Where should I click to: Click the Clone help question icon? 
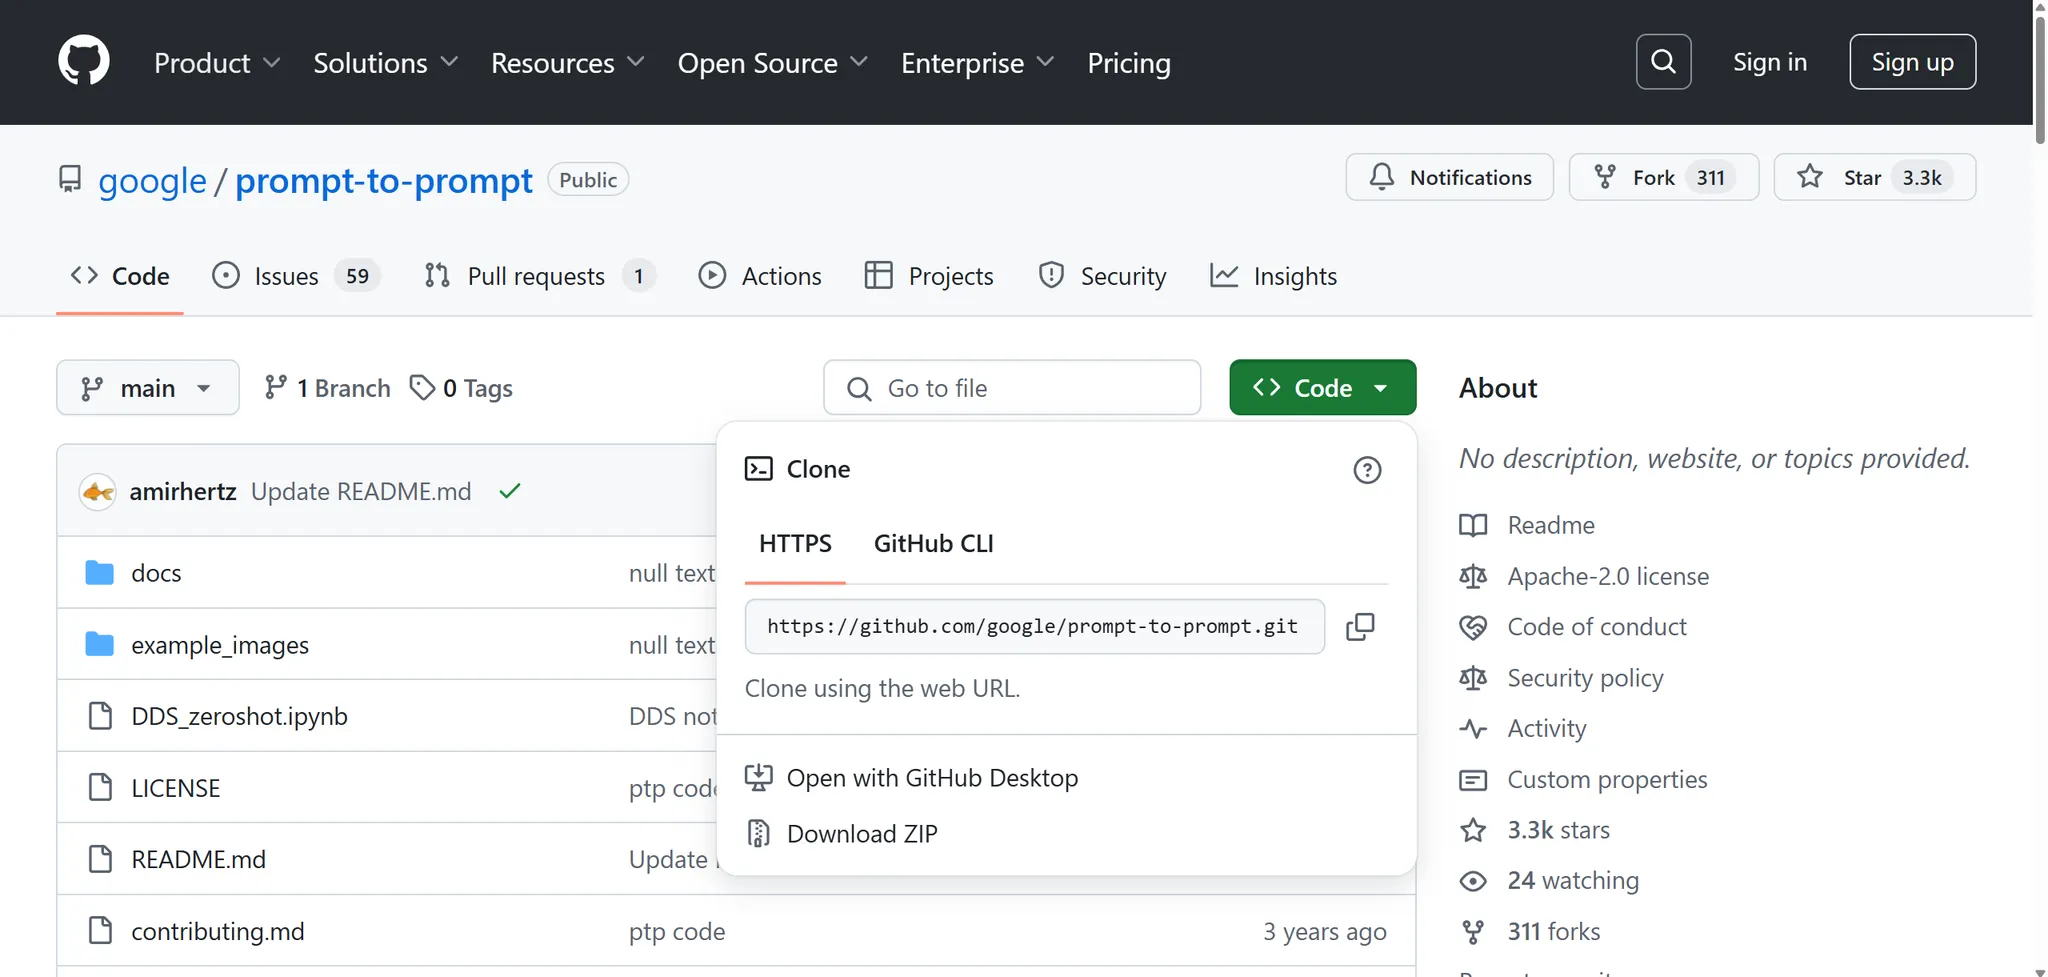click(1367, 470)
